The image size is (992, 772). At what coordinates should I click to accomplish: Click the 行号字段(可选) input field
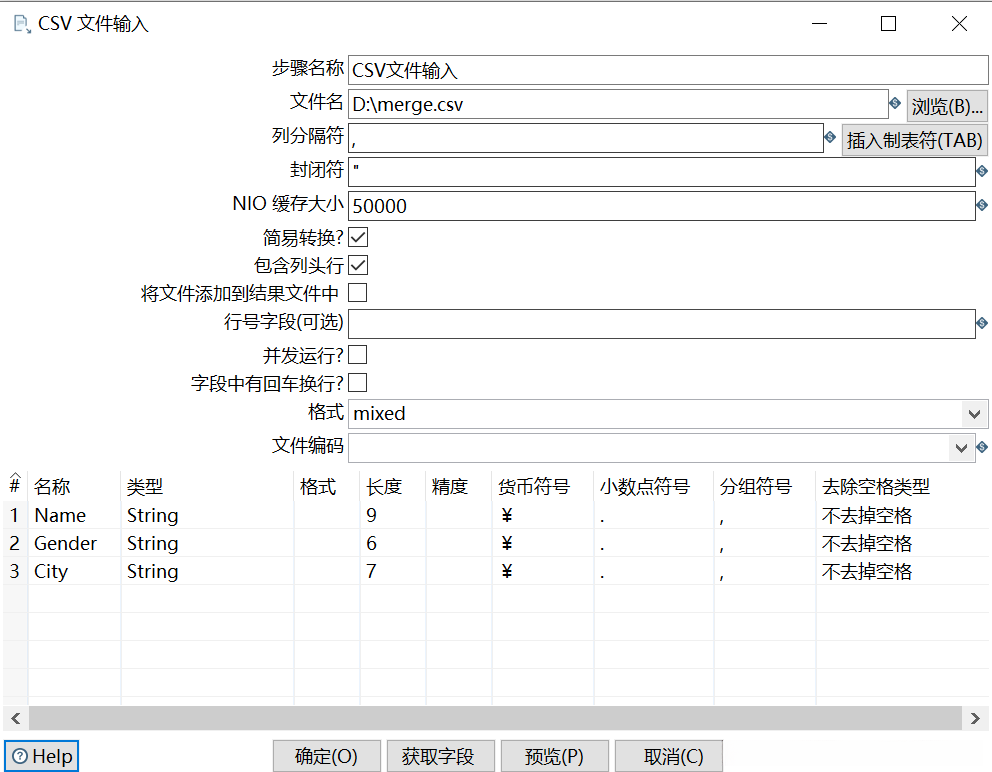point(662,324)
